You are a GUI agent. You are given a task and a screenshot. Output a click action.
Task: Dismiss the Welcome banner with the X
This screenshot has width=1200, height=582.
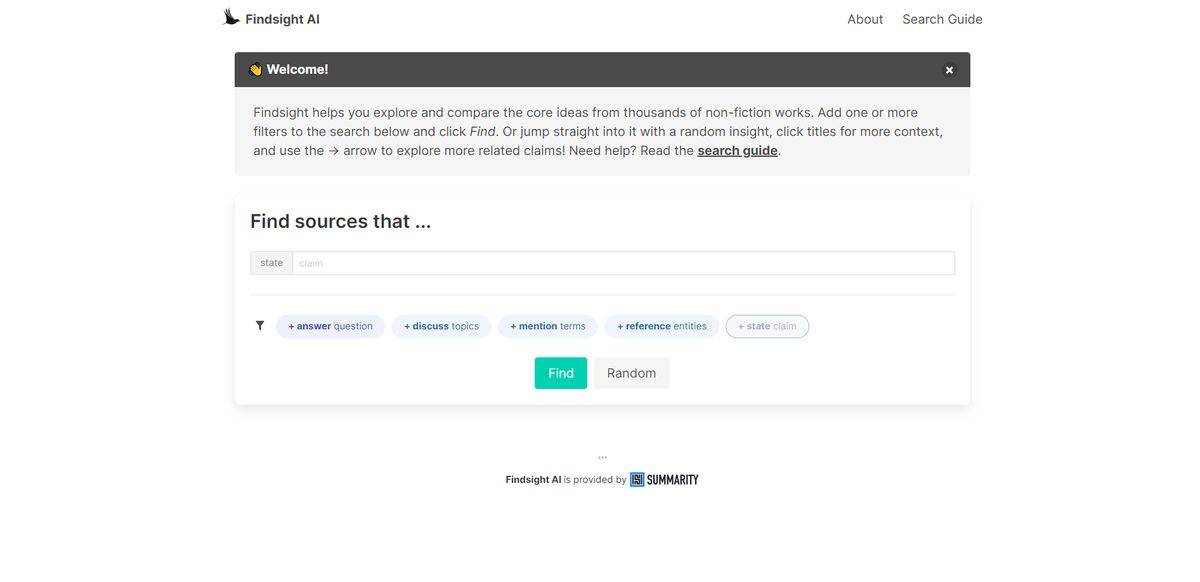coord(949,70)
